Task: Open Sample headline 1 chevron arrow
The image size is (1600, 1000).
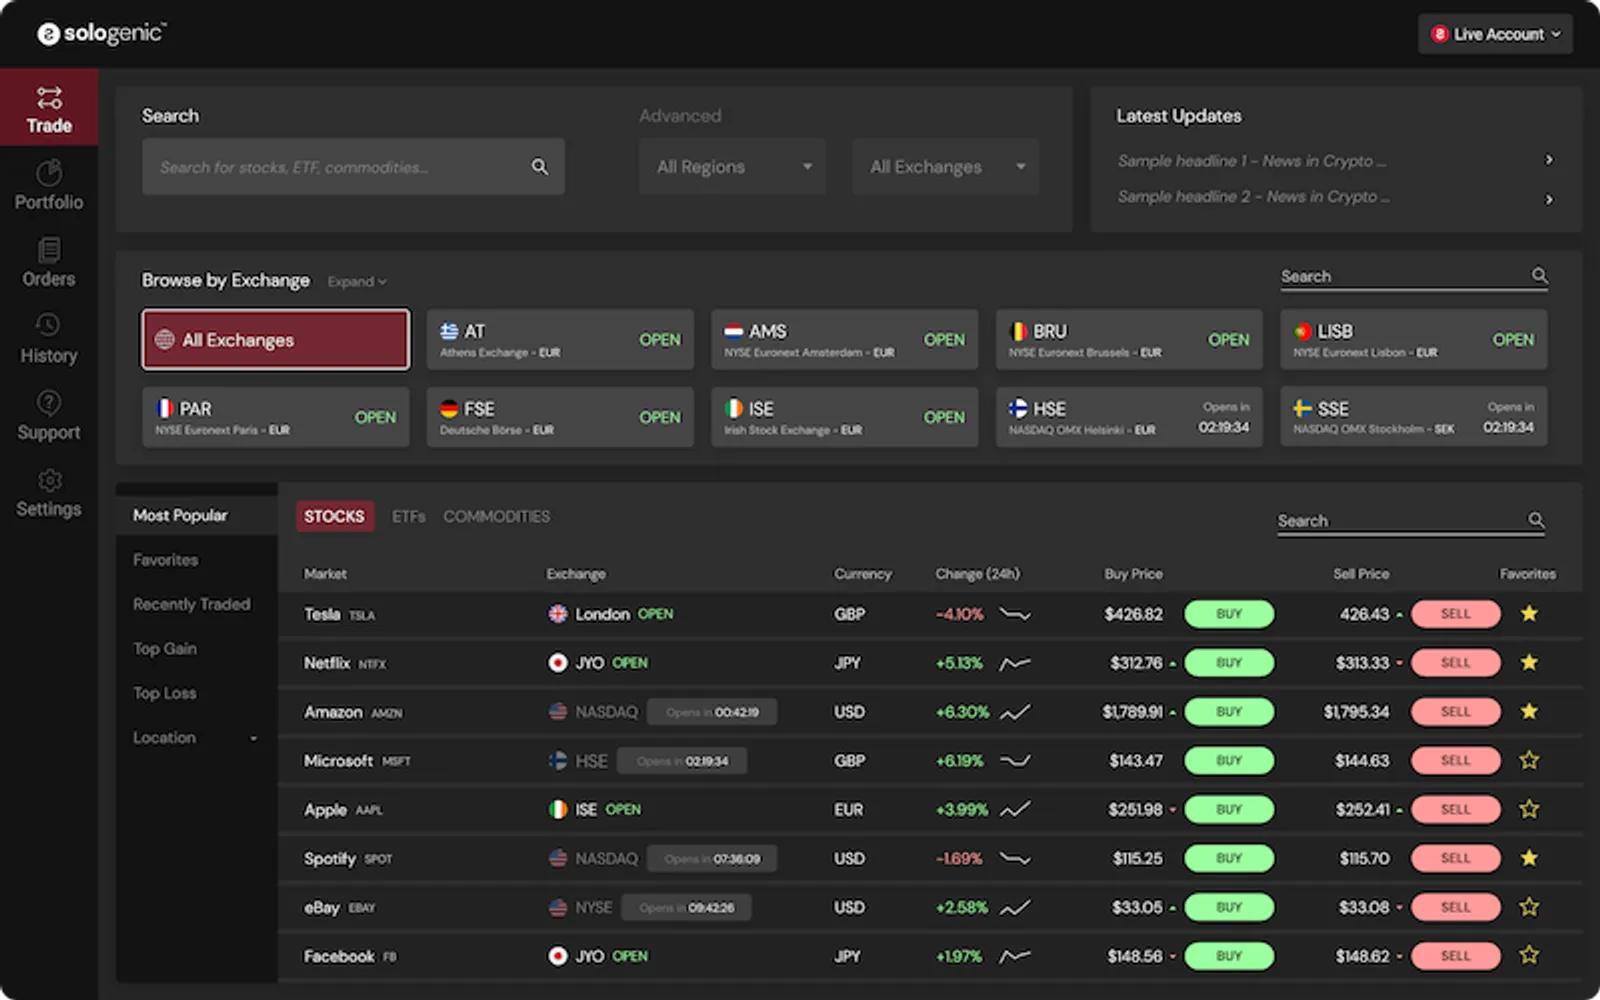Action: coord(1549,160)
